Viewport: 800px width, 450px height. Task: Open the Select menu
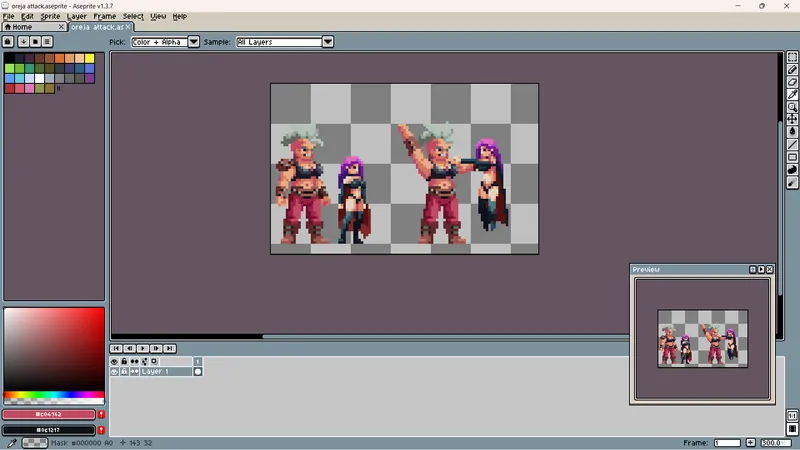(x=133, y=16)
